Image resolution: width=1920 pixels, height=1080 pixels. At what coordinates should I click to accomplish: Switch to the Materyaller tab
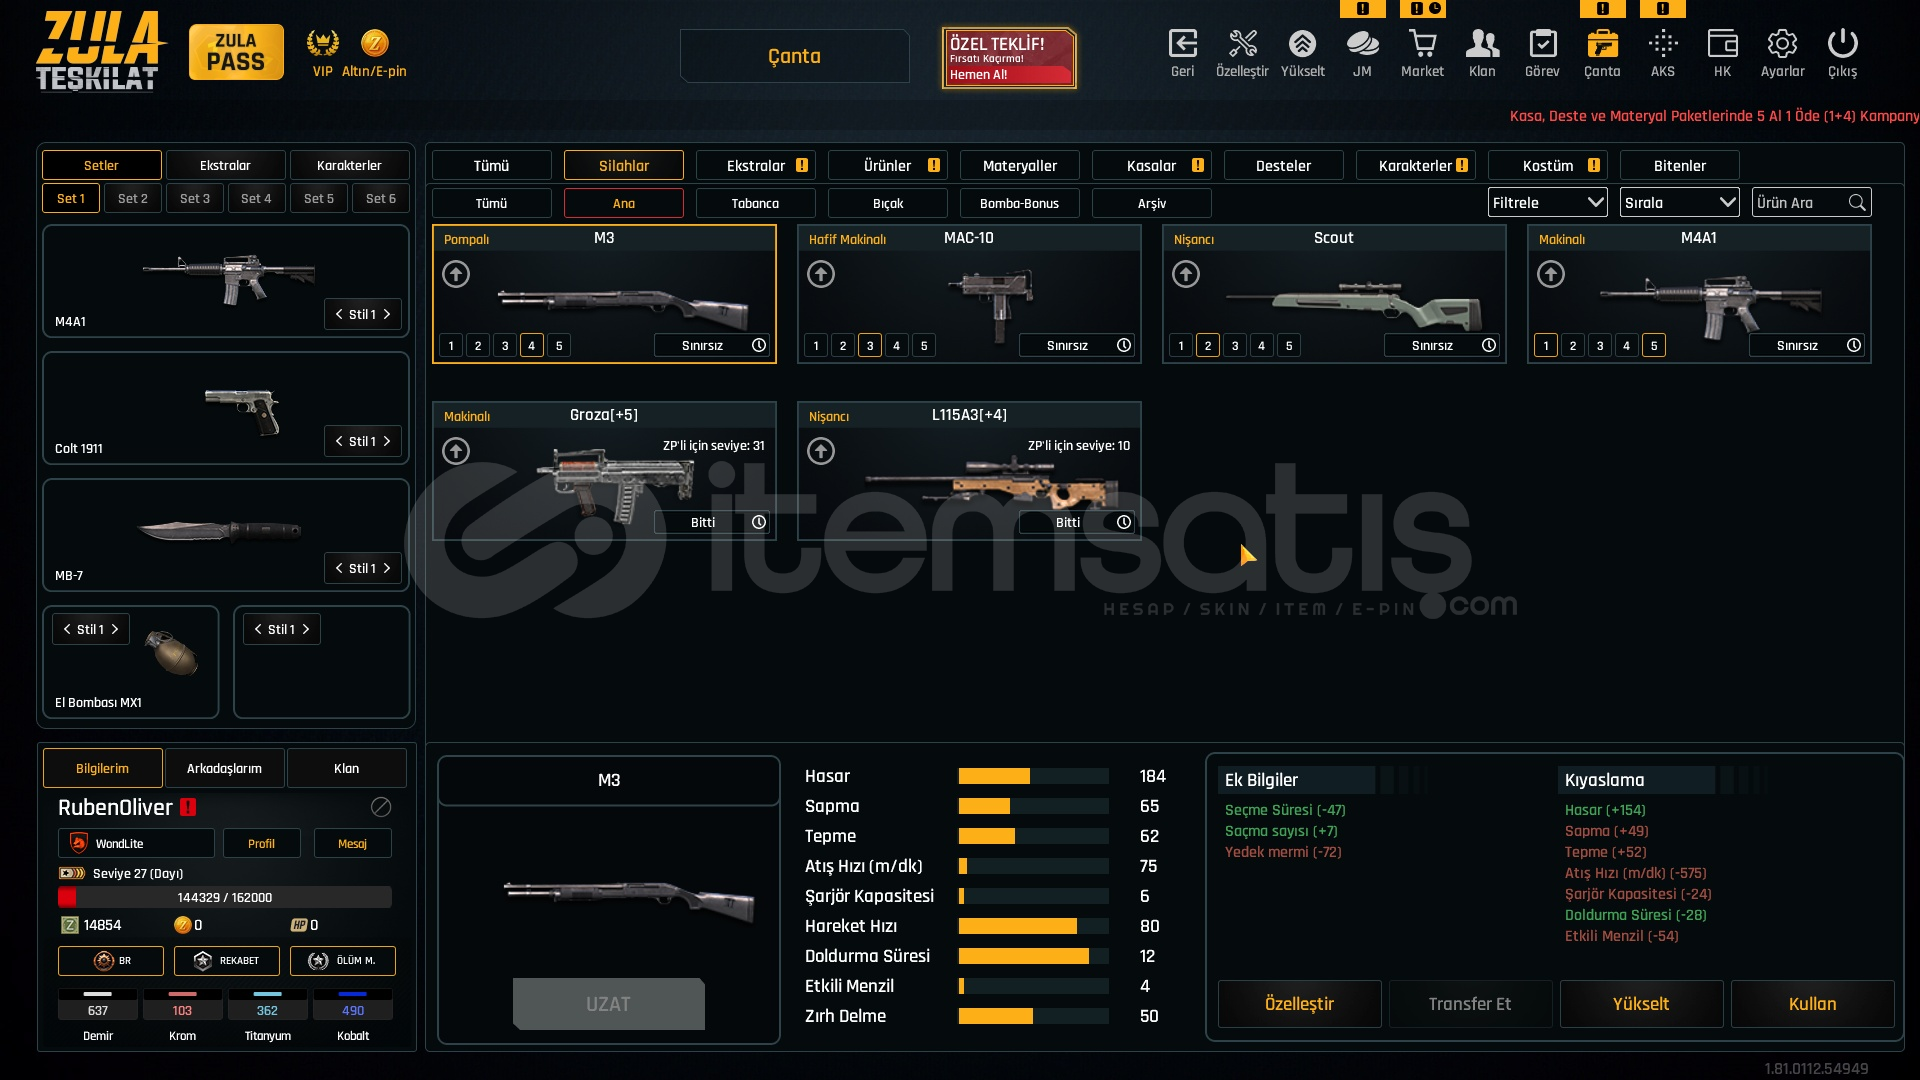point(1019,166)
